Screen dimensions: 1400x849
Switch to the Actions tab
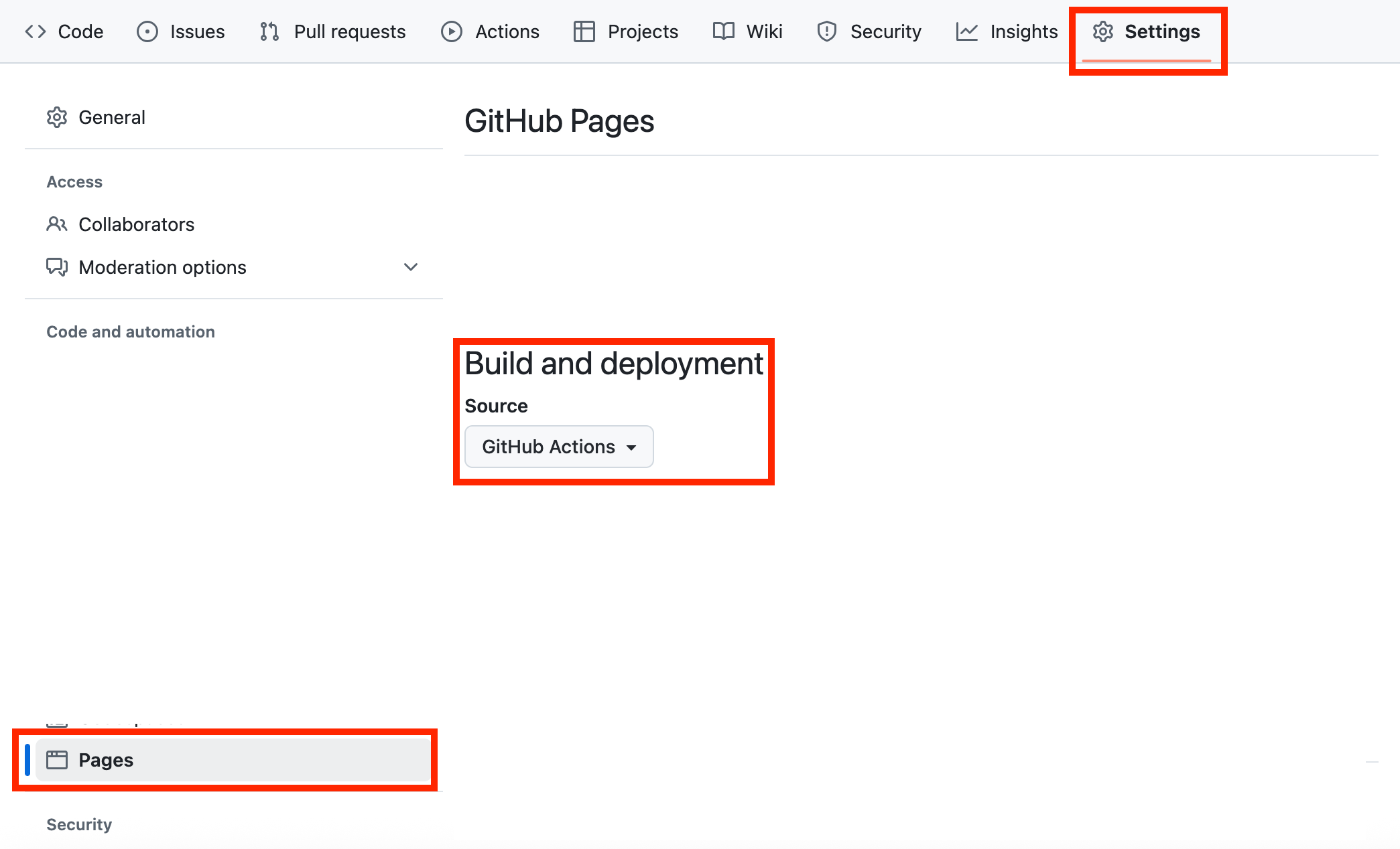pos(490,32)
